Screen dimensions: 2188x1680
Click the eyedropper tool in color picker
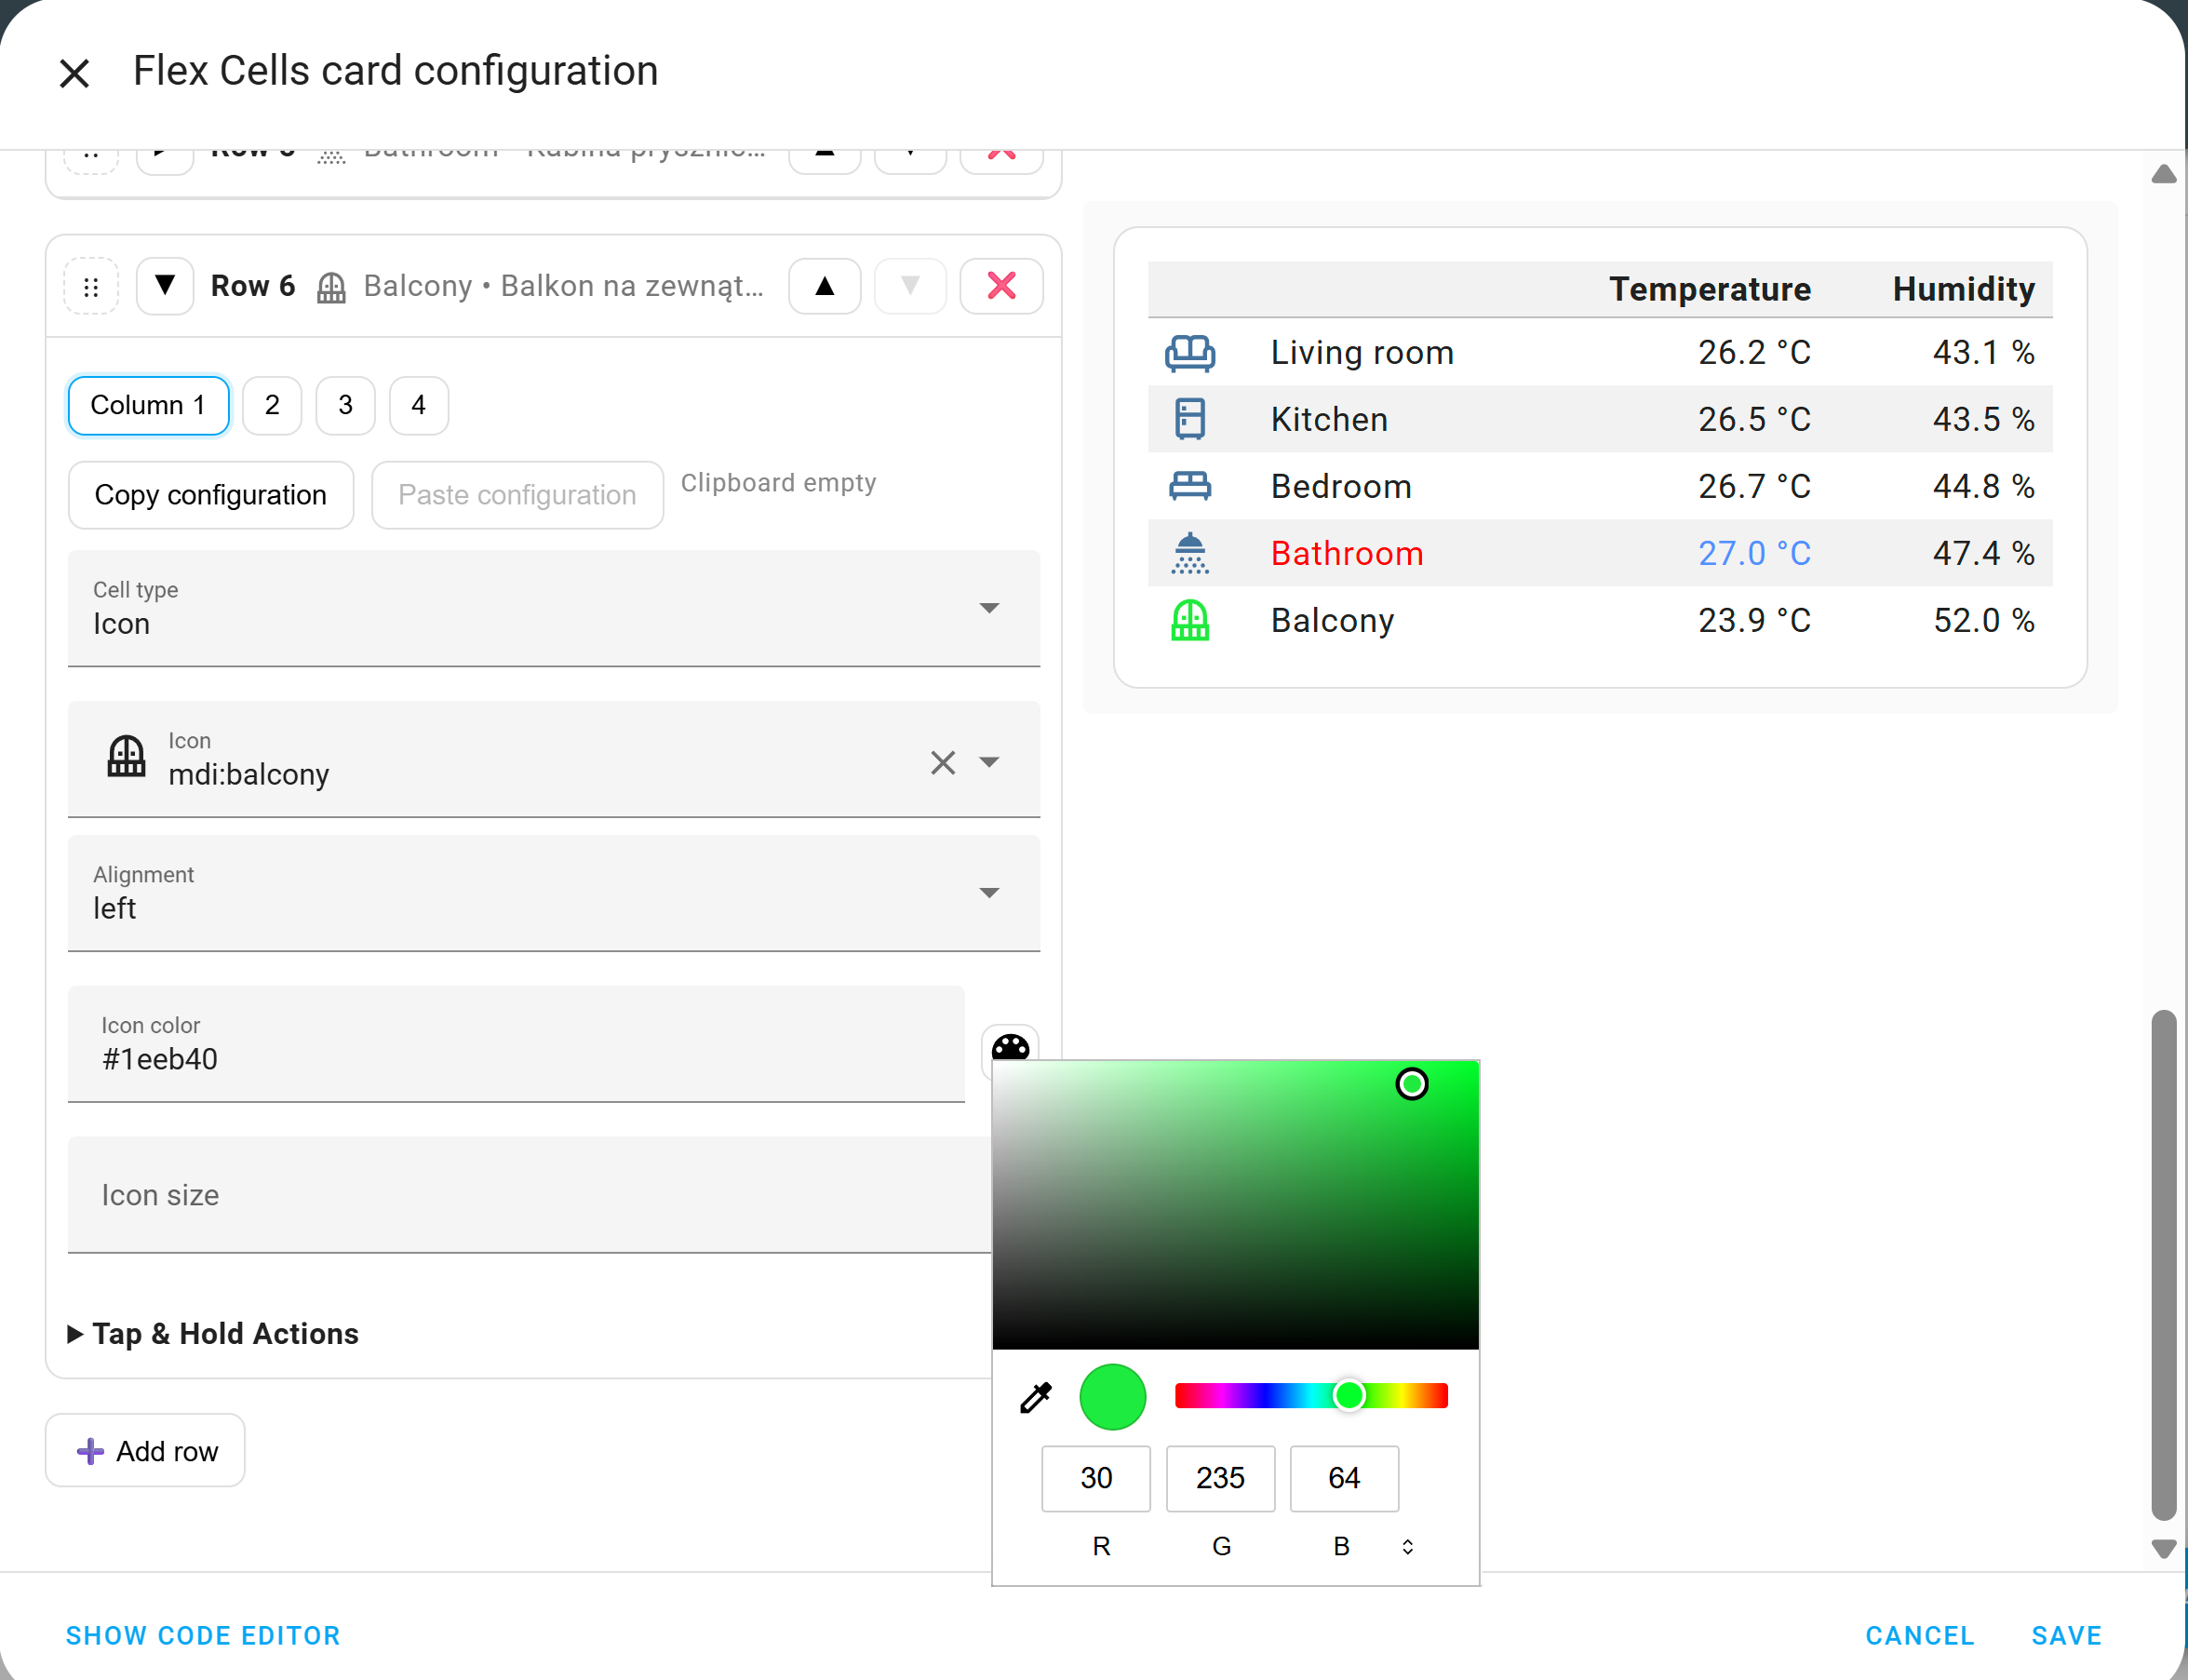tap(1036, 1397)
